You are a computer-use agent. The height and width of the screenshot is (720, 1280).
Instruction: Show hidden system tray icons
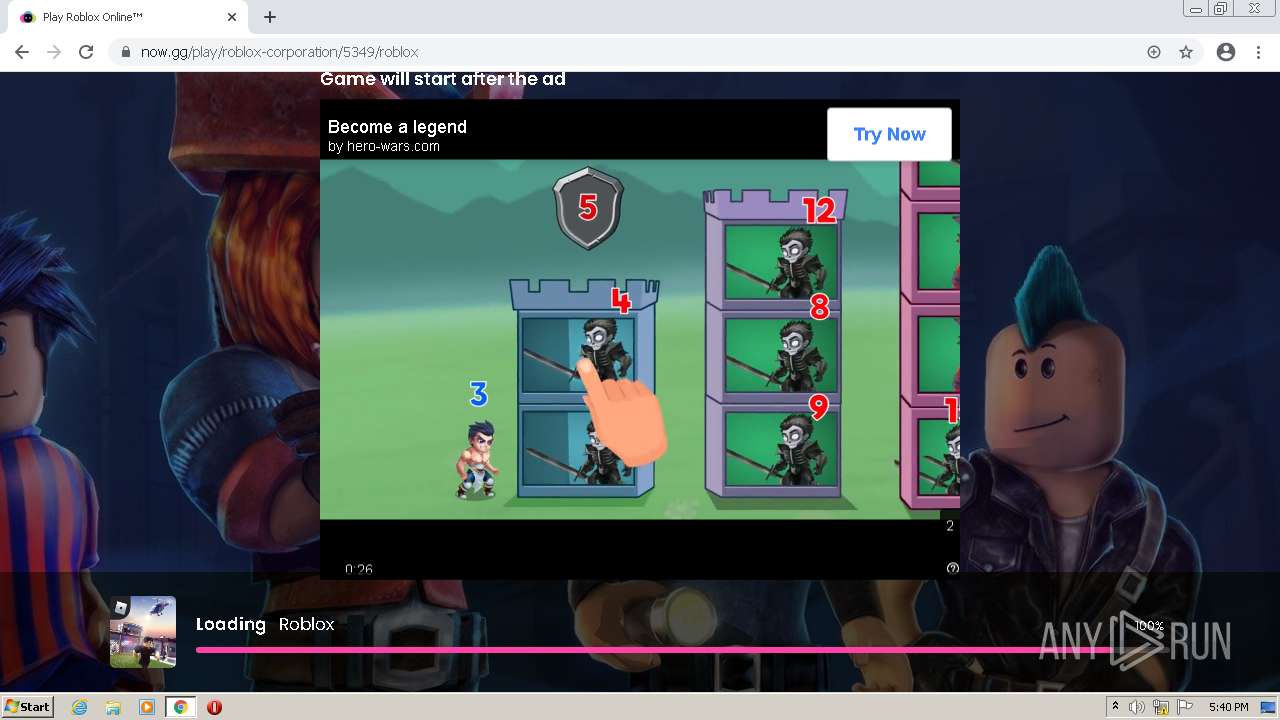click(1115, 707)
